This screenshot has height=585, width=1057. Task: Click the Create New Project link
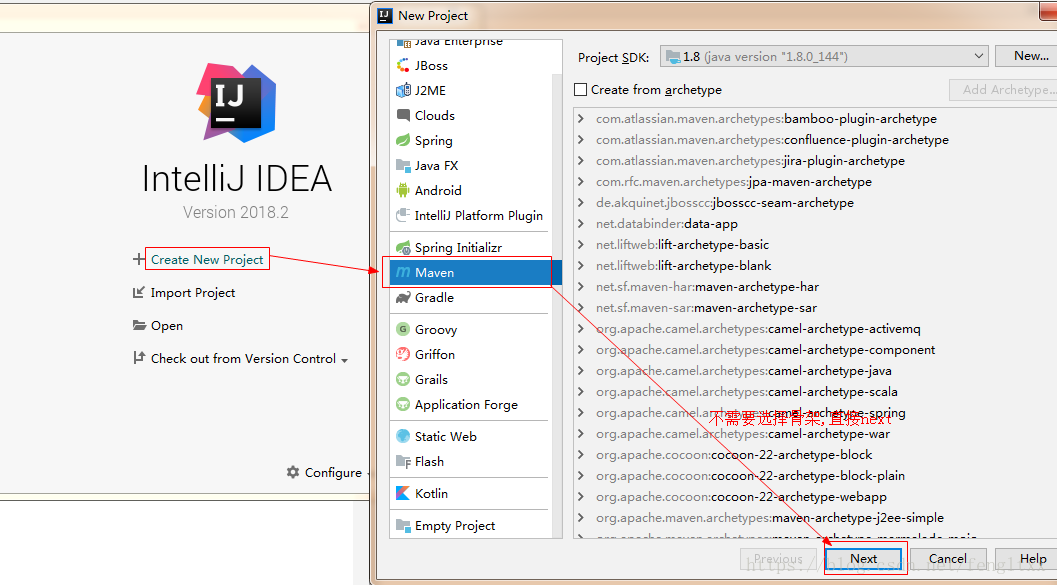pyautogui.click(x=207, y=259)
